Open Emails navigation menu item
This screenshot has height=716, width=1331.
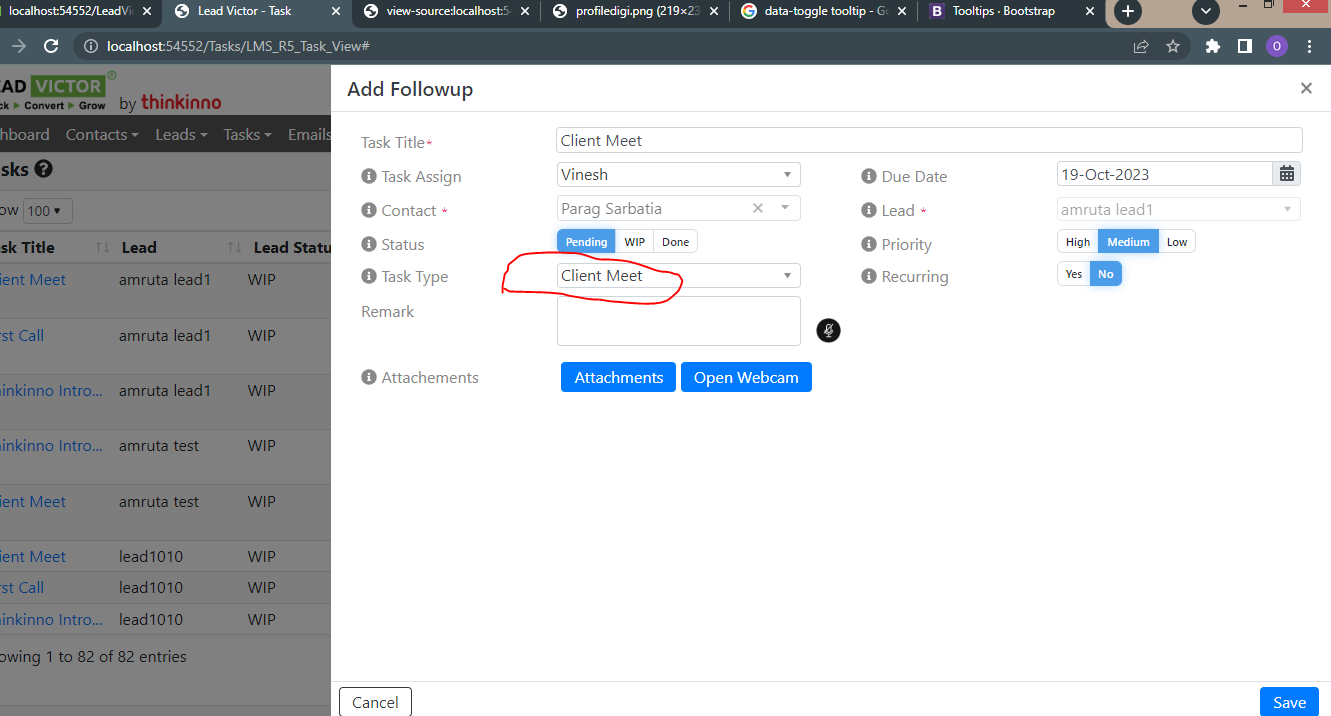(309, 134)
